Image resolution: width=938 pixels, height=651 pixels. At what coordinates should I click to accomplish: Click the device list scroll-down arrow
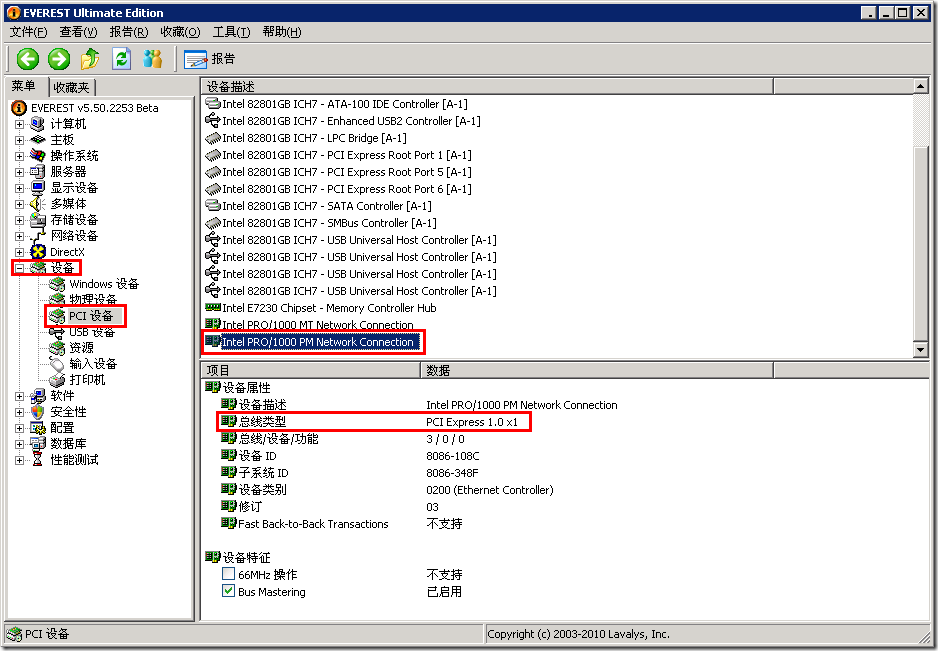tap(921, 349)
